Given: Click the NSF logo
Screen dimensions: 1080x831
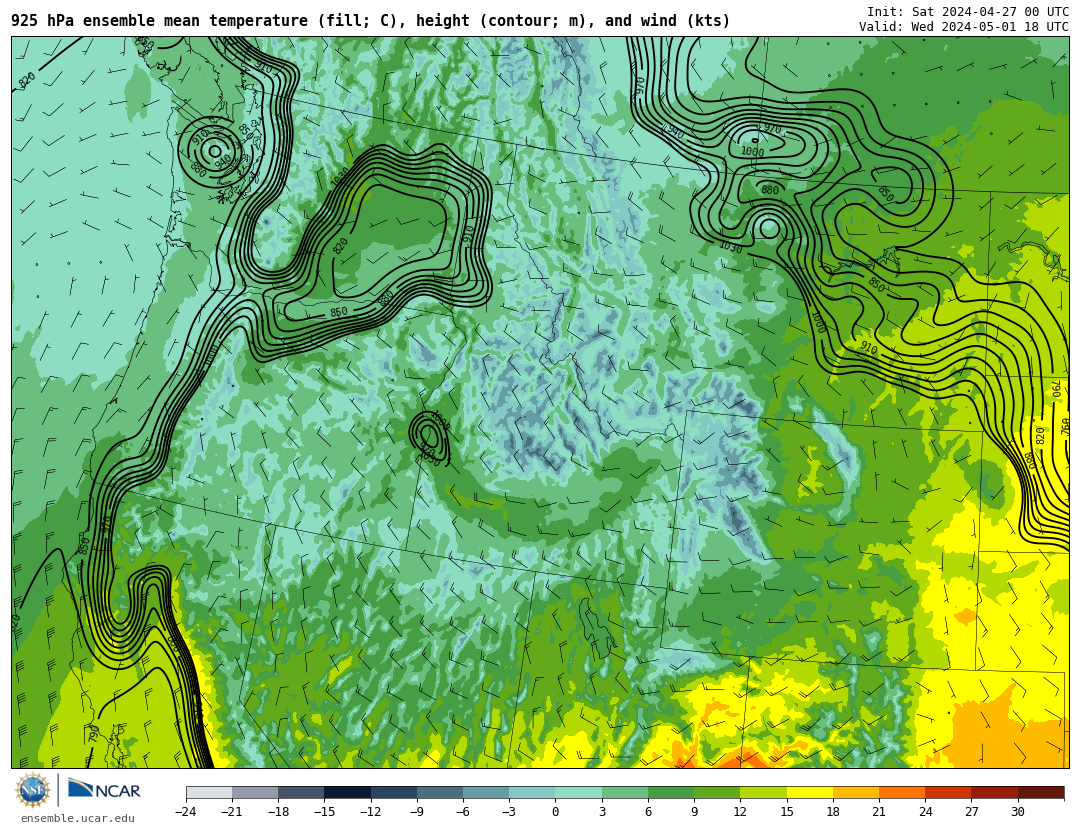Looking at the screenshot, I should [33, 790].
